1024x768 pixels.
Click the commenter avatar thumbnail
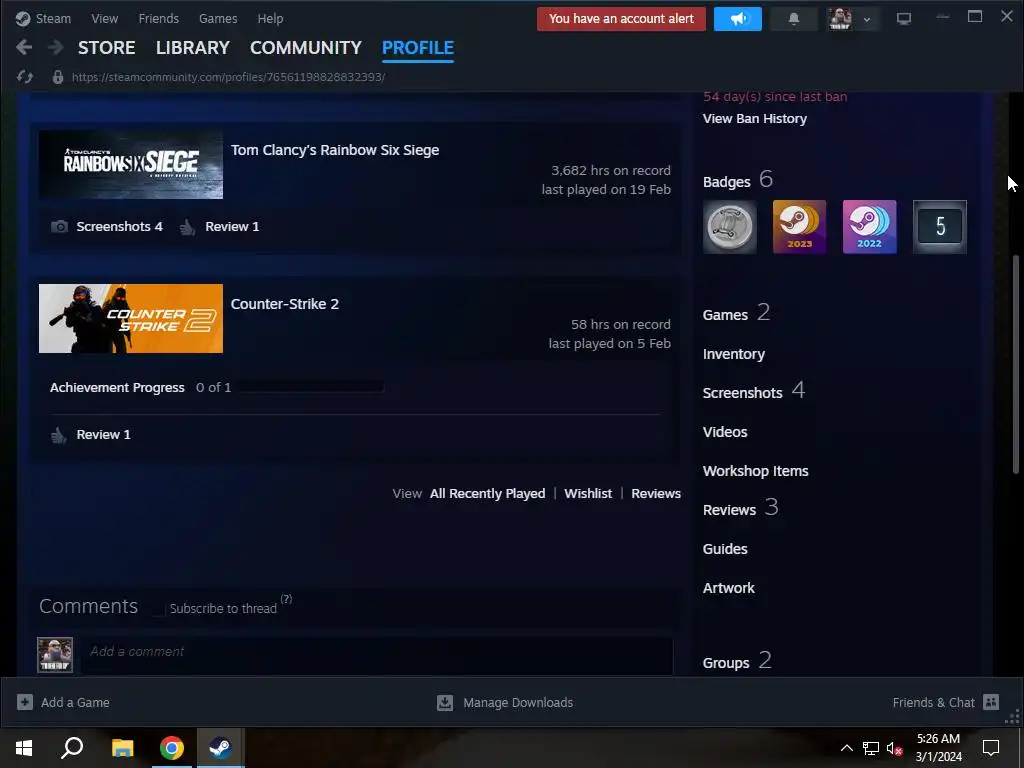click(x=55, y=655)
